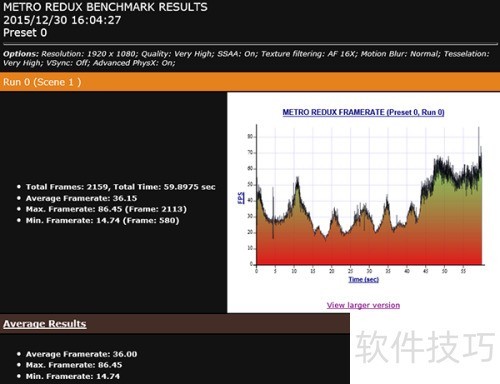Click the METRO REDUX BENCHMARK RESULTS title
500x384 pixels.
[x=105, y=7]
